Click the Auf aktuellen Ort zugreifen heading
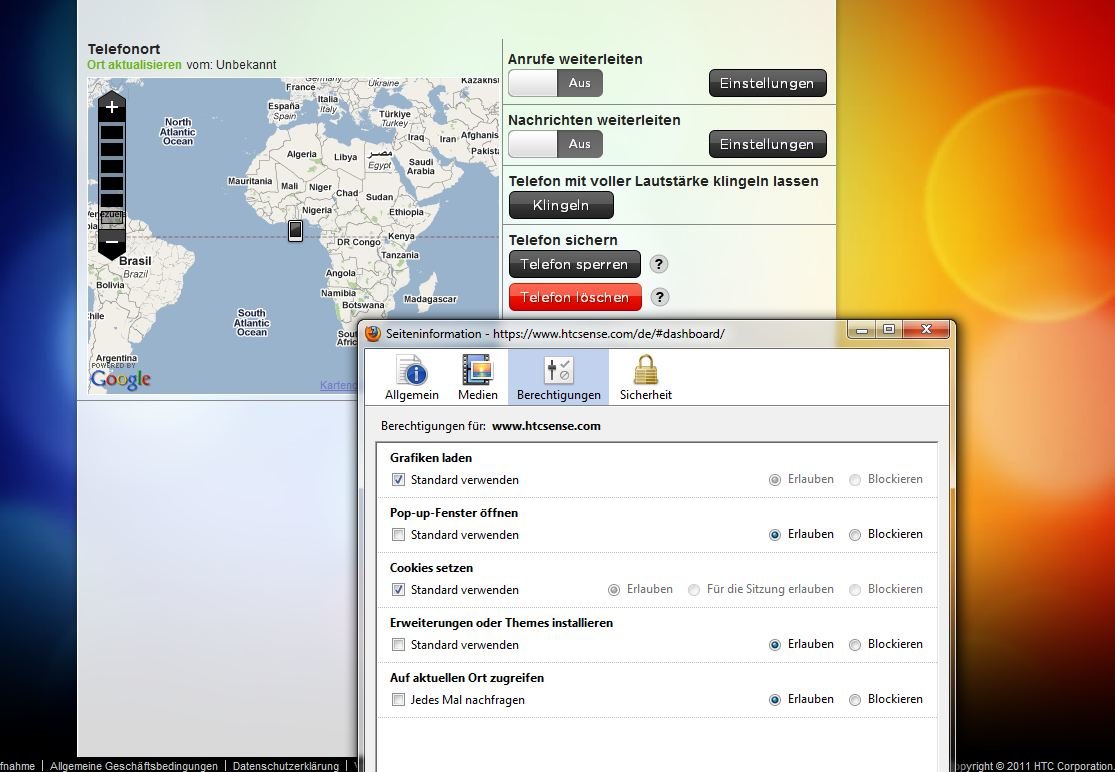 467,678
